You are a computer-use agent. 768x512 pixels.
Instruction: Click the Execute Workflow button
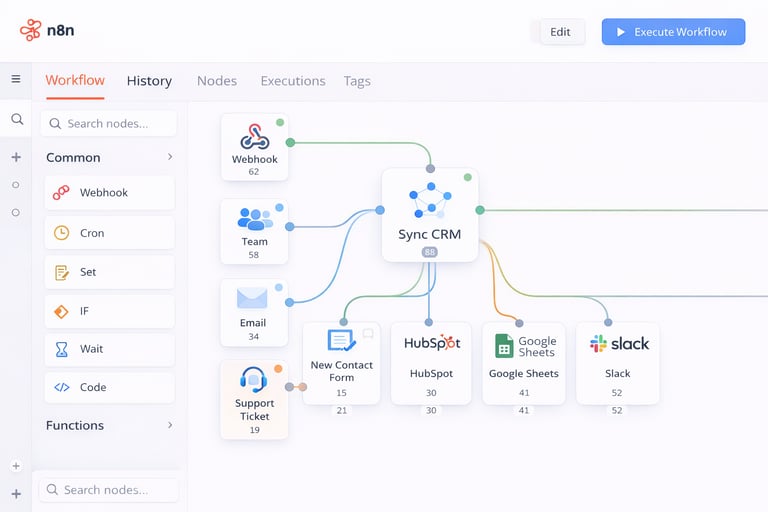pos(673,32)
